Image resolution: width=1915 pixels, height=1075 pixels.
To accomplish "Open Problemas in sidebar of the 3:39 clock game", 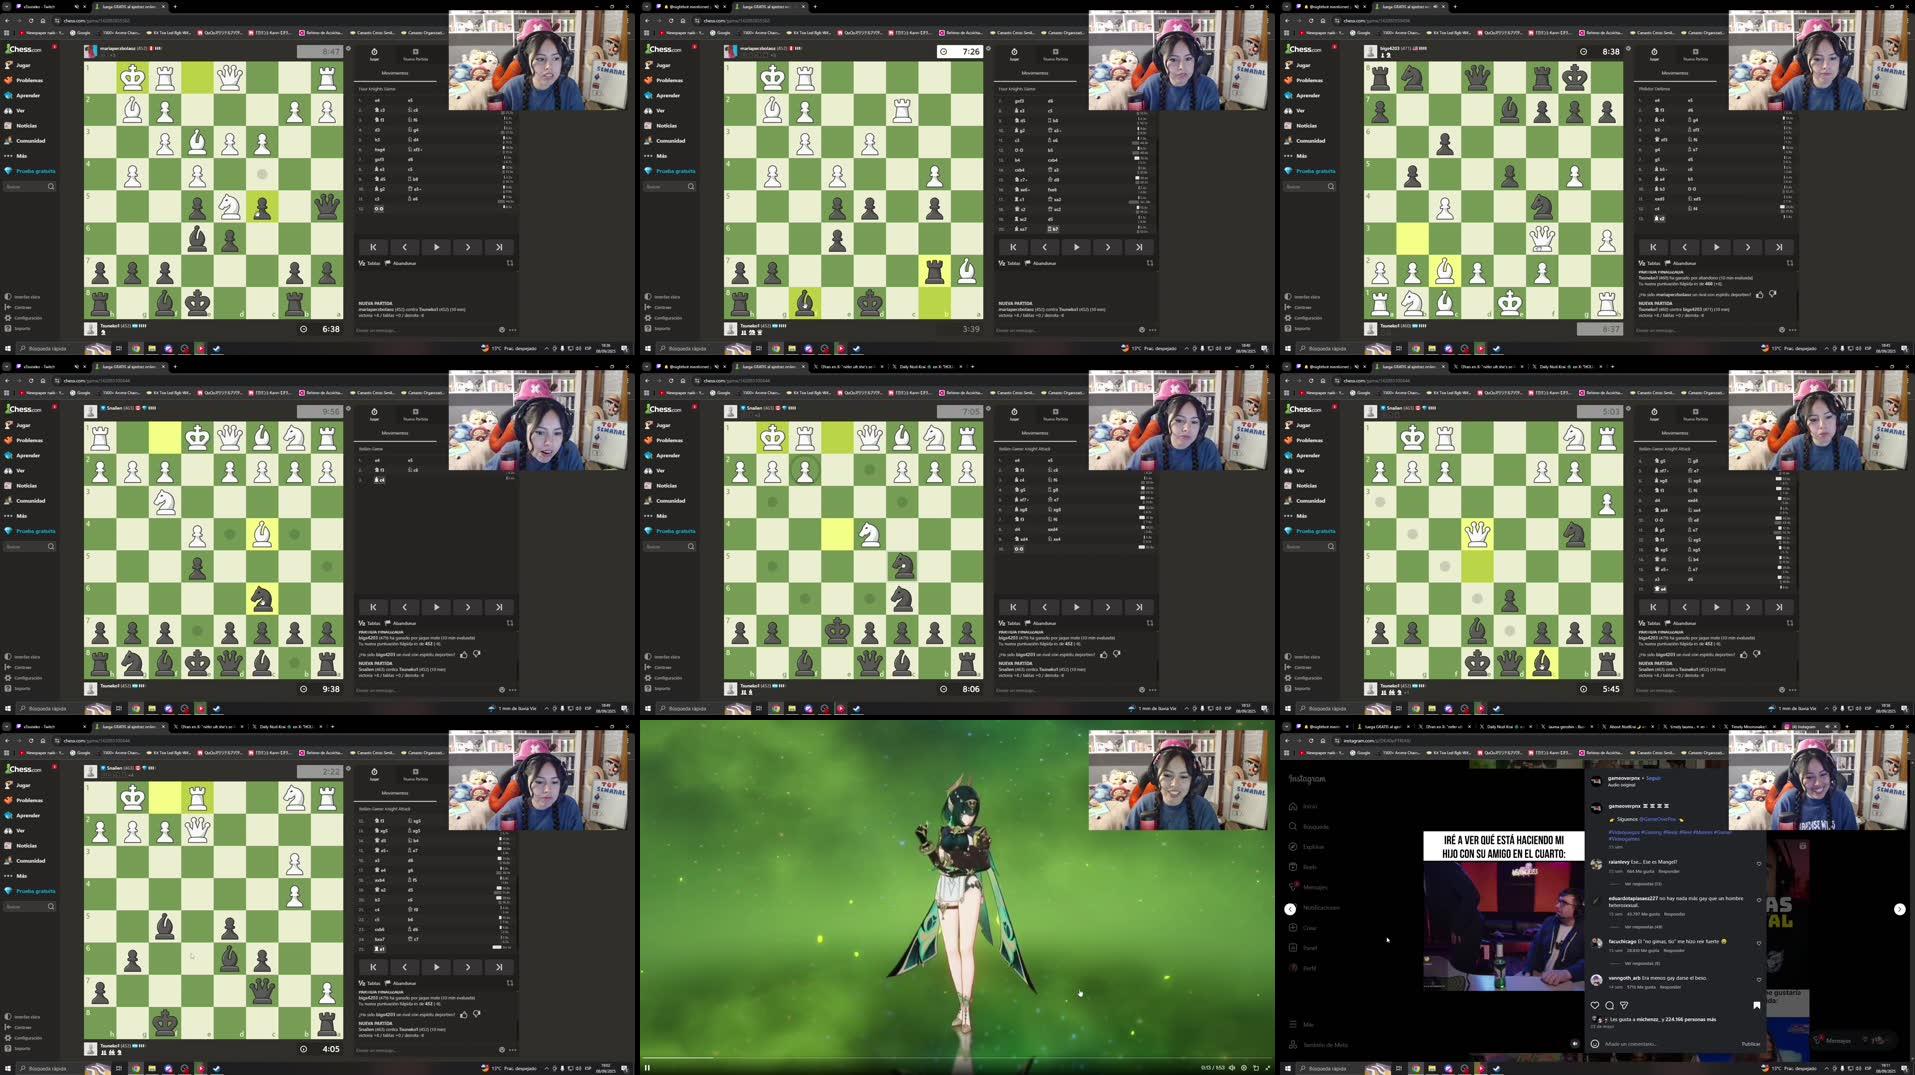I will [x=662, y=80].
